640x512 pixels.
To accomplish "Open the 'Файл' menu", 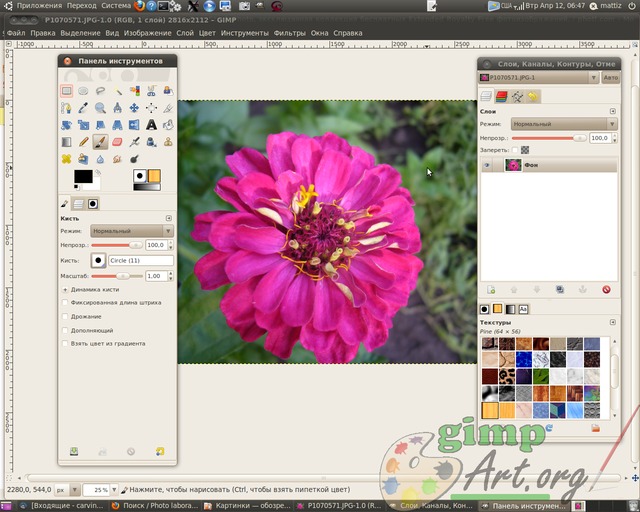I will 16,33.
